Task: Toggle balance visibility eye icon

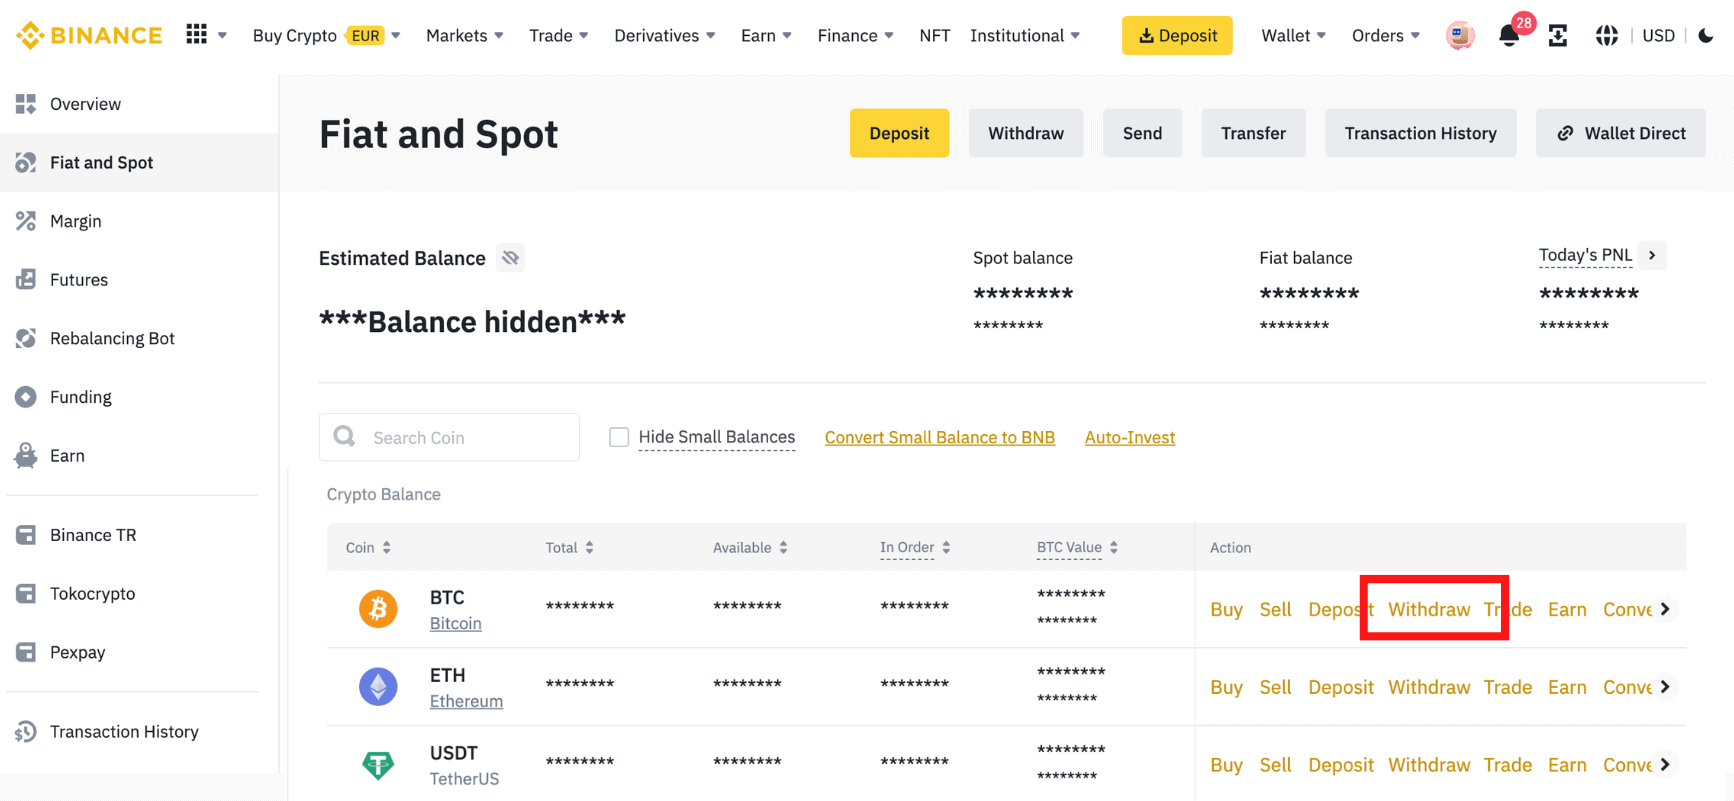Action: [511, 258]
